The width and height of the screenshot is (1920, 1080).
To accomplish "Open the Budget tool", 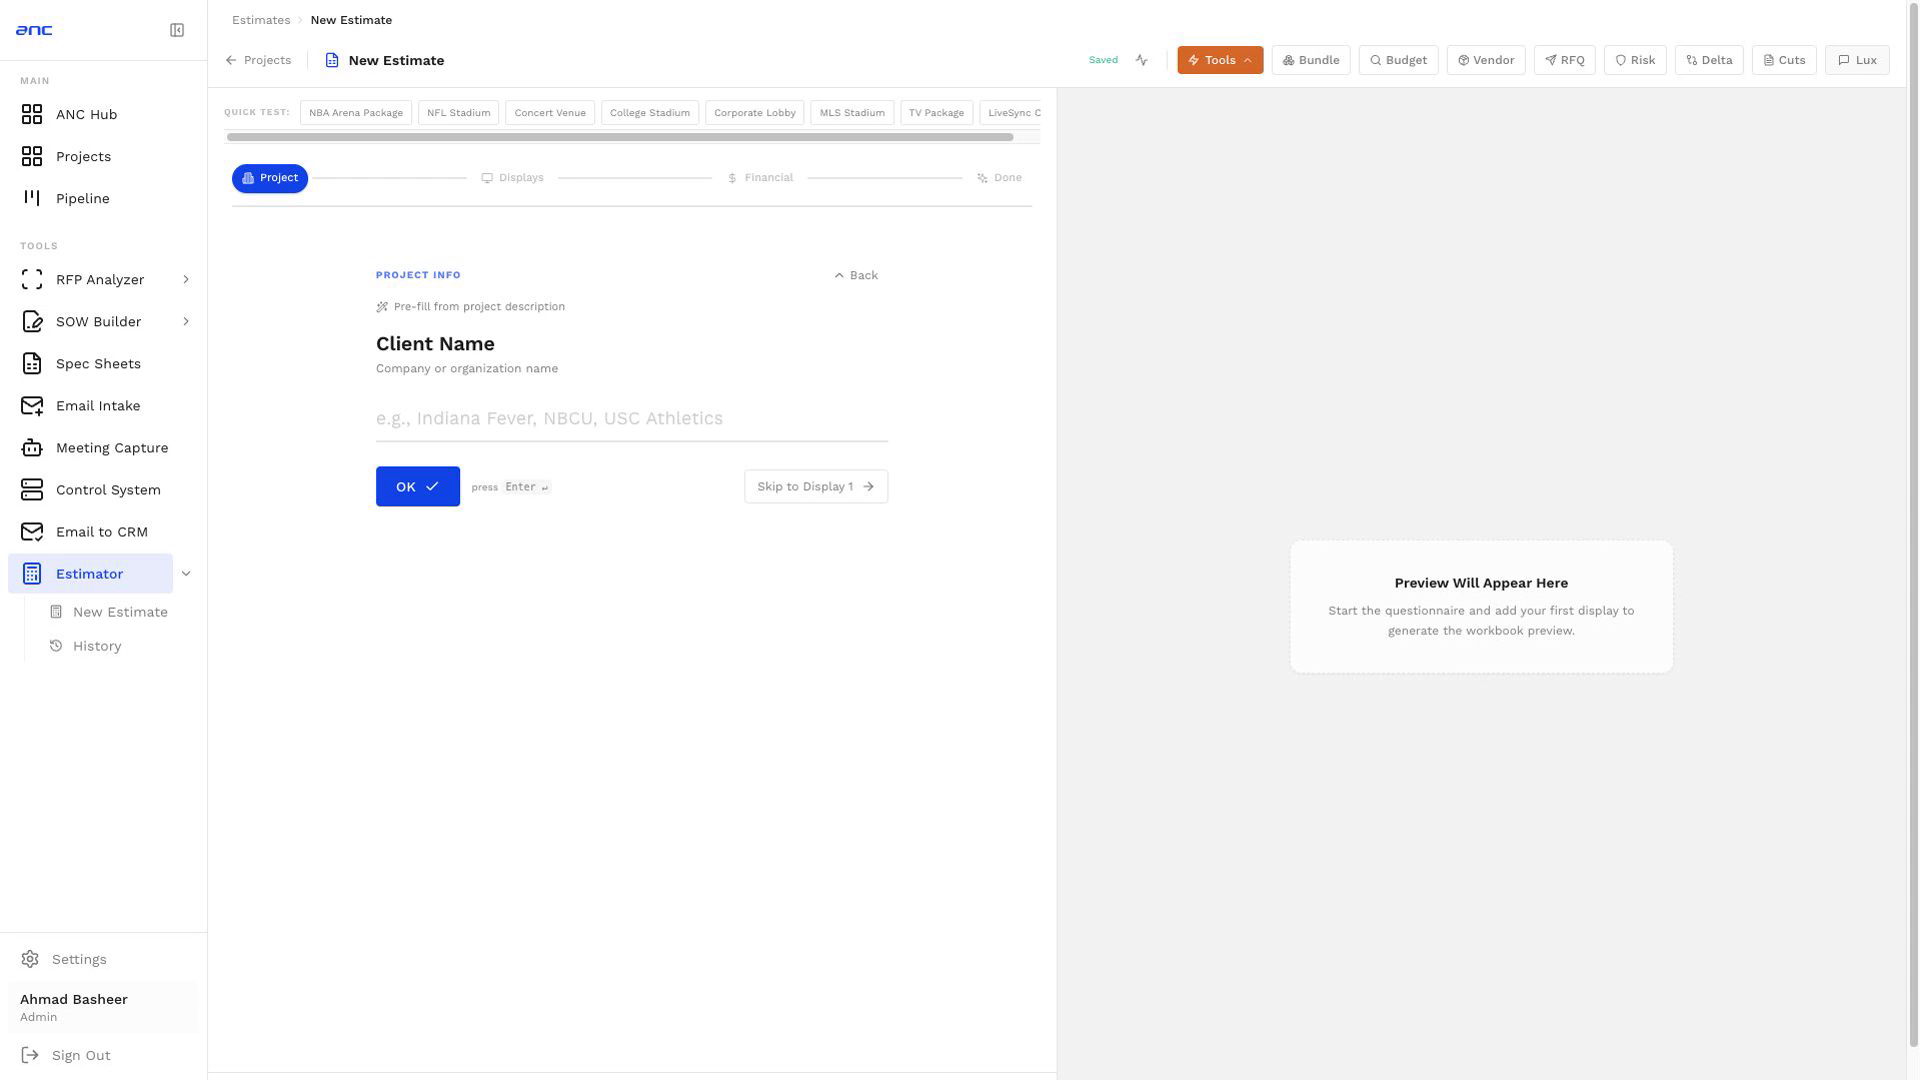I will coord(1398,60).
